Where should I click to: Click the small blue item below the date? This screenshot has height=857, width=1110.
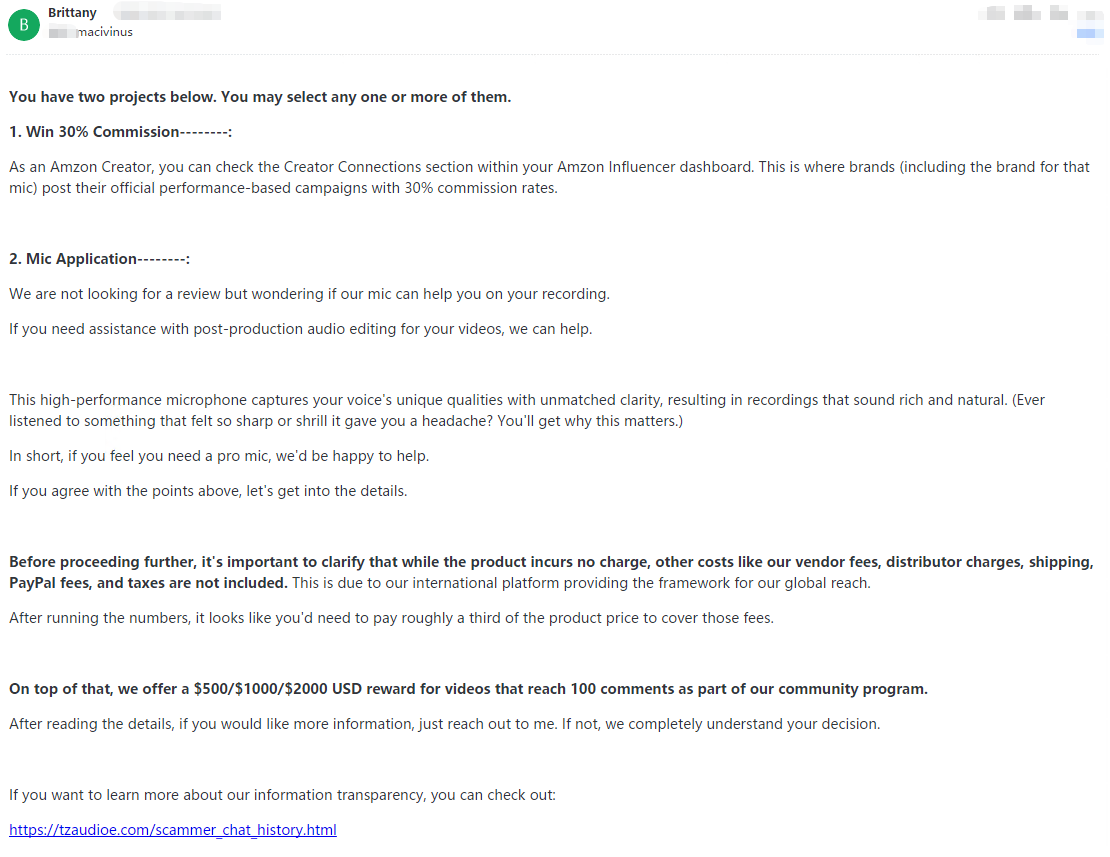[1089, 33]
